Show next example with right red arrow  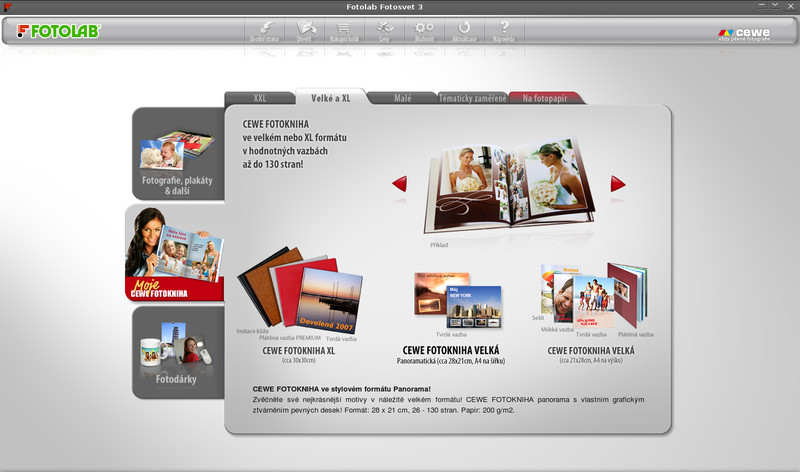618,183
